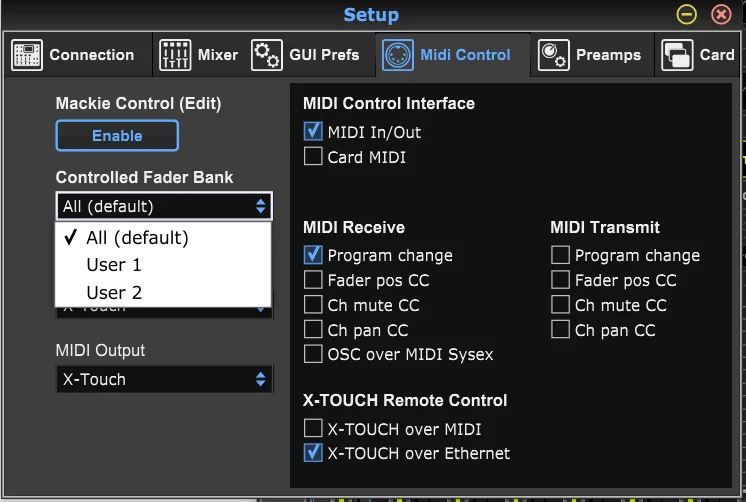This screenshot has width=746, height=502.
Task: Enable the Card MIDI checkbox
Action: [x=313, y=157]
